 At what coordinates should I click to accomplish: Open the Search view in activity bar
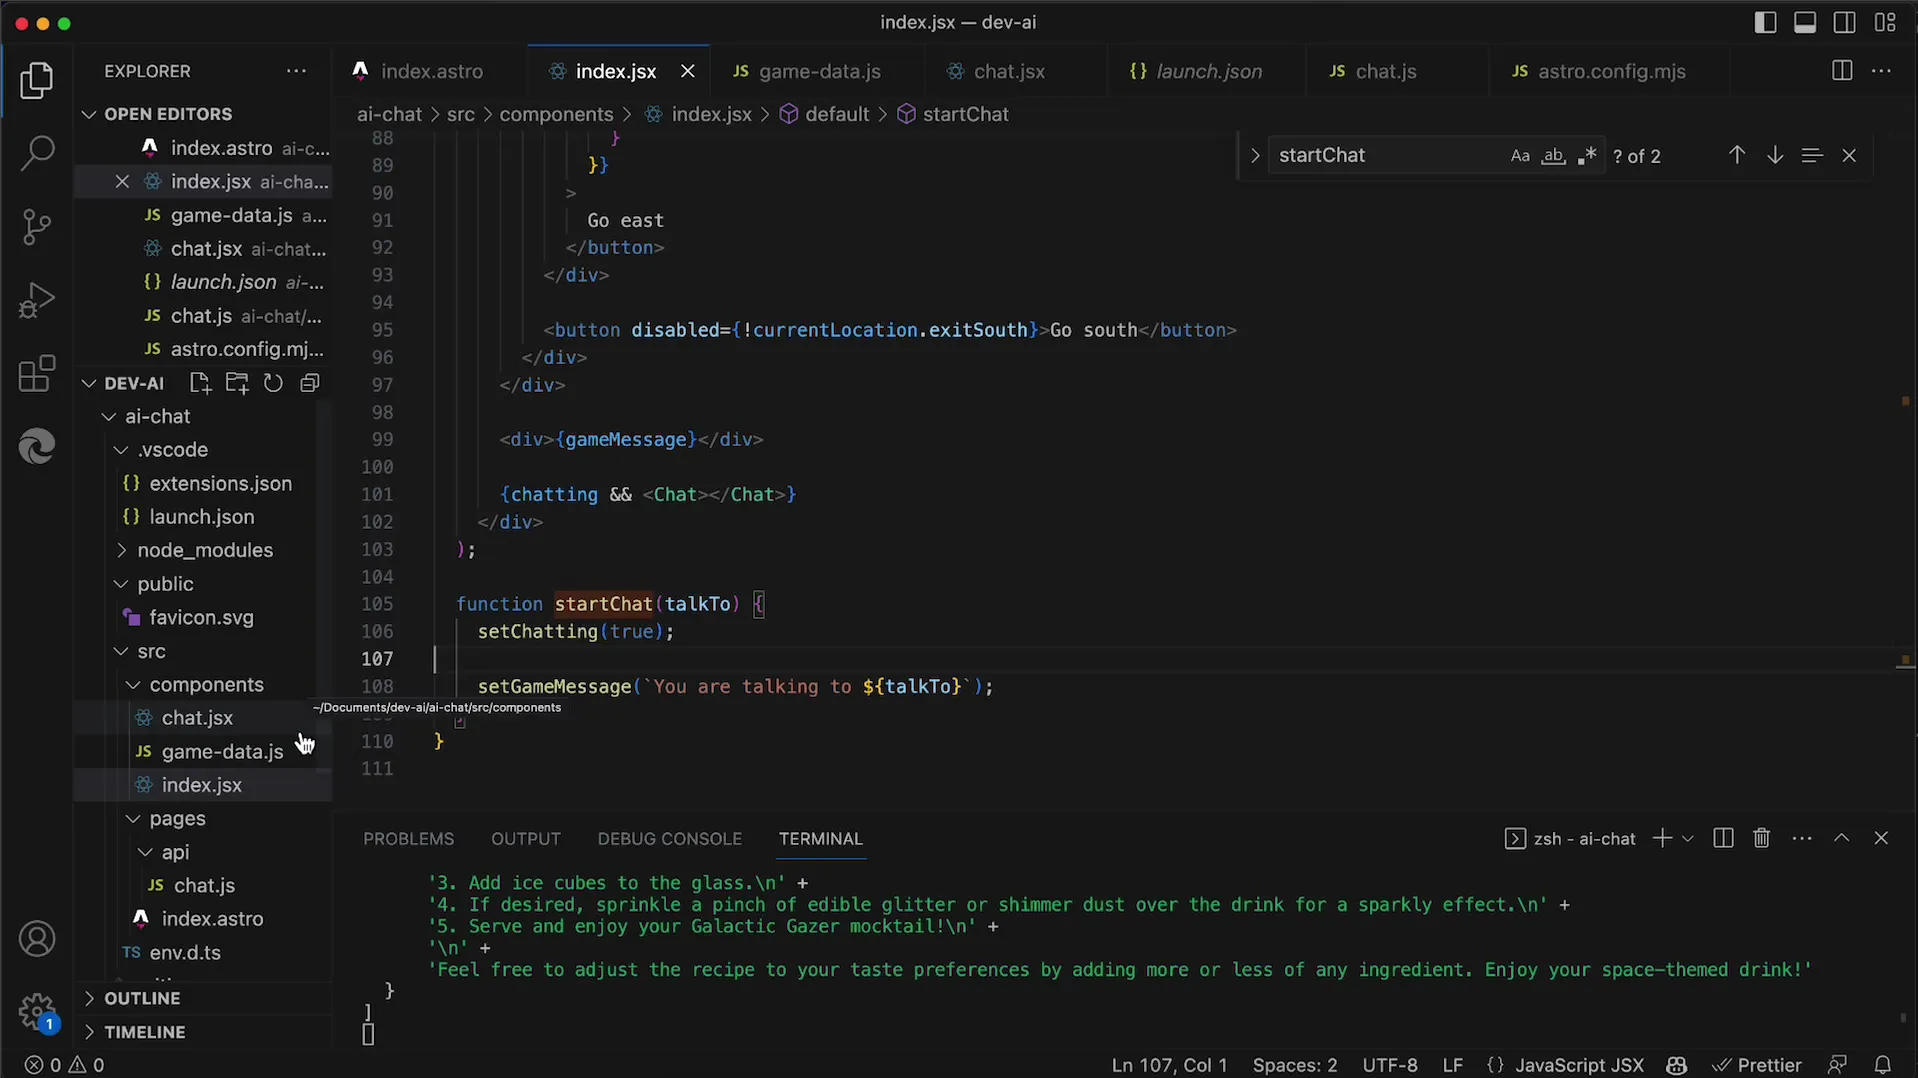point(37,154)
